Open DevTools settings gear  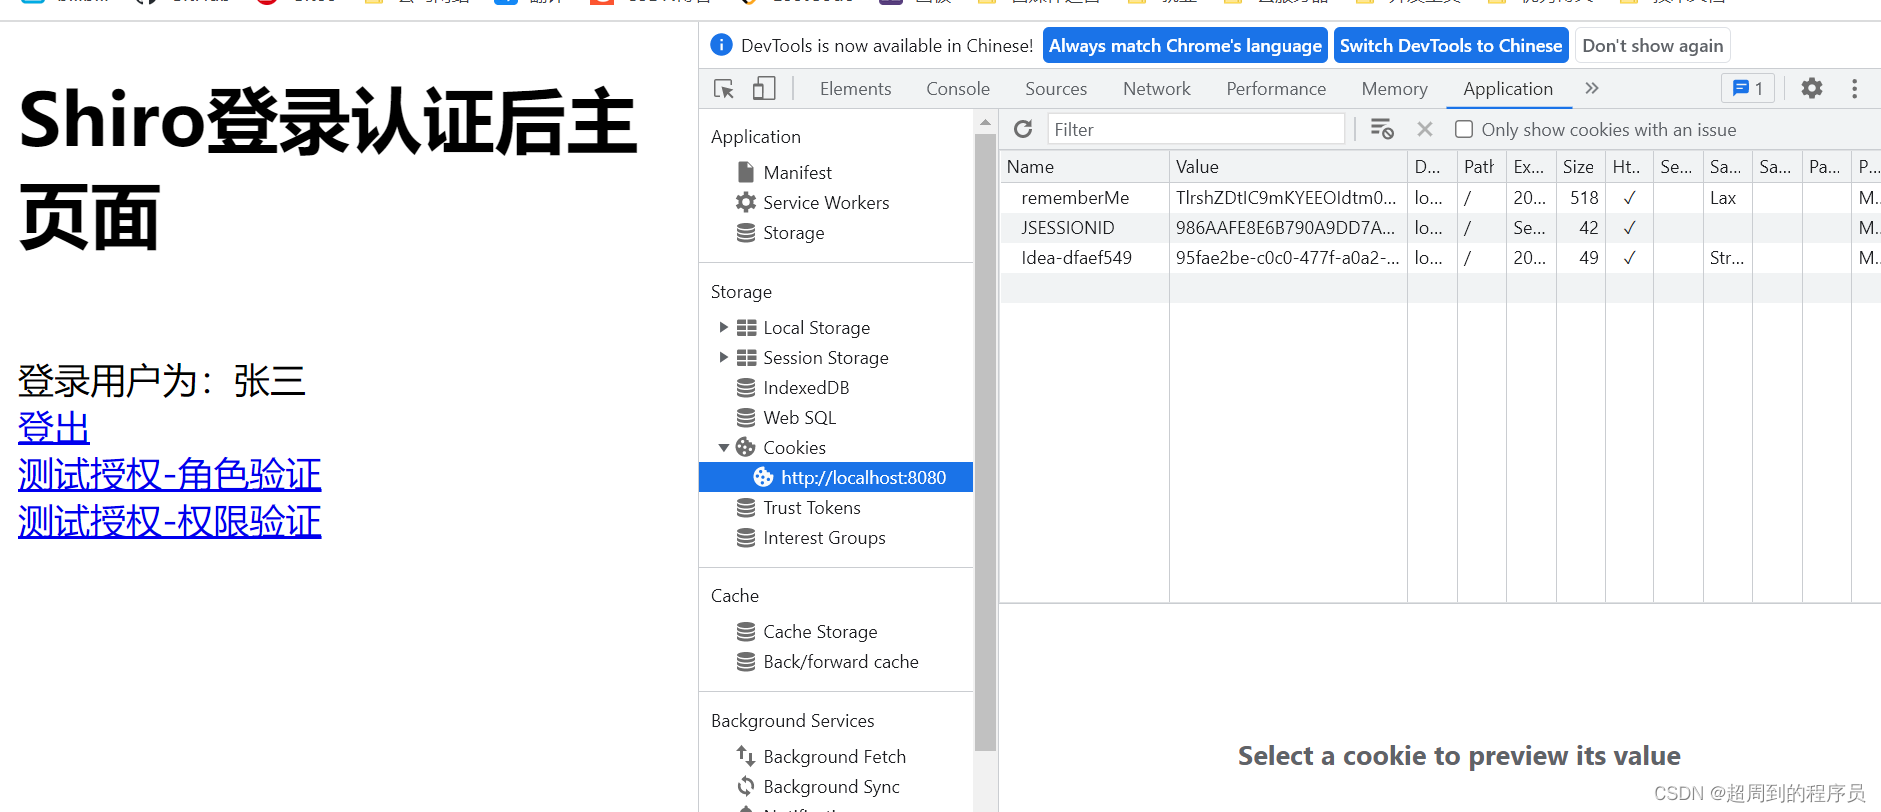tap(1811, 88)
